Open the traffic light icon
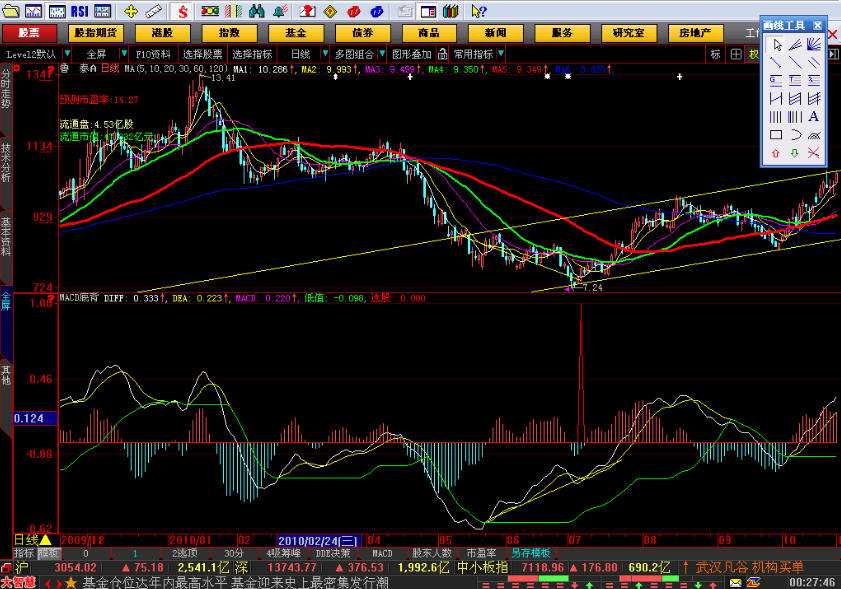 [x=210, y=10]
